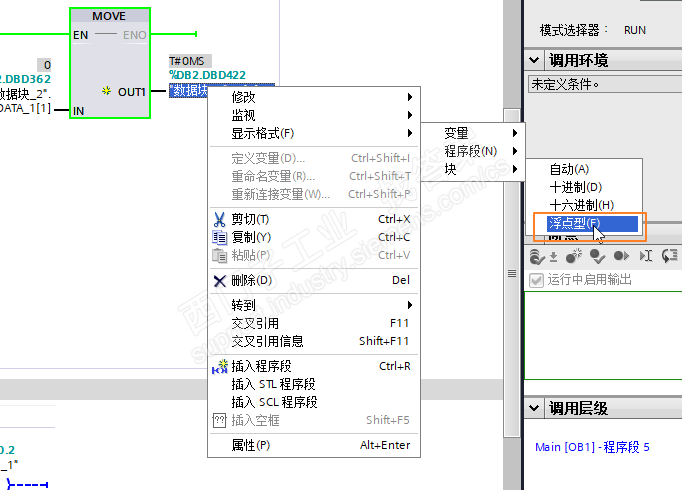Click the 未定义条件 field
Viewport: 682px width, 490px height.
click(x=605, y=84)
